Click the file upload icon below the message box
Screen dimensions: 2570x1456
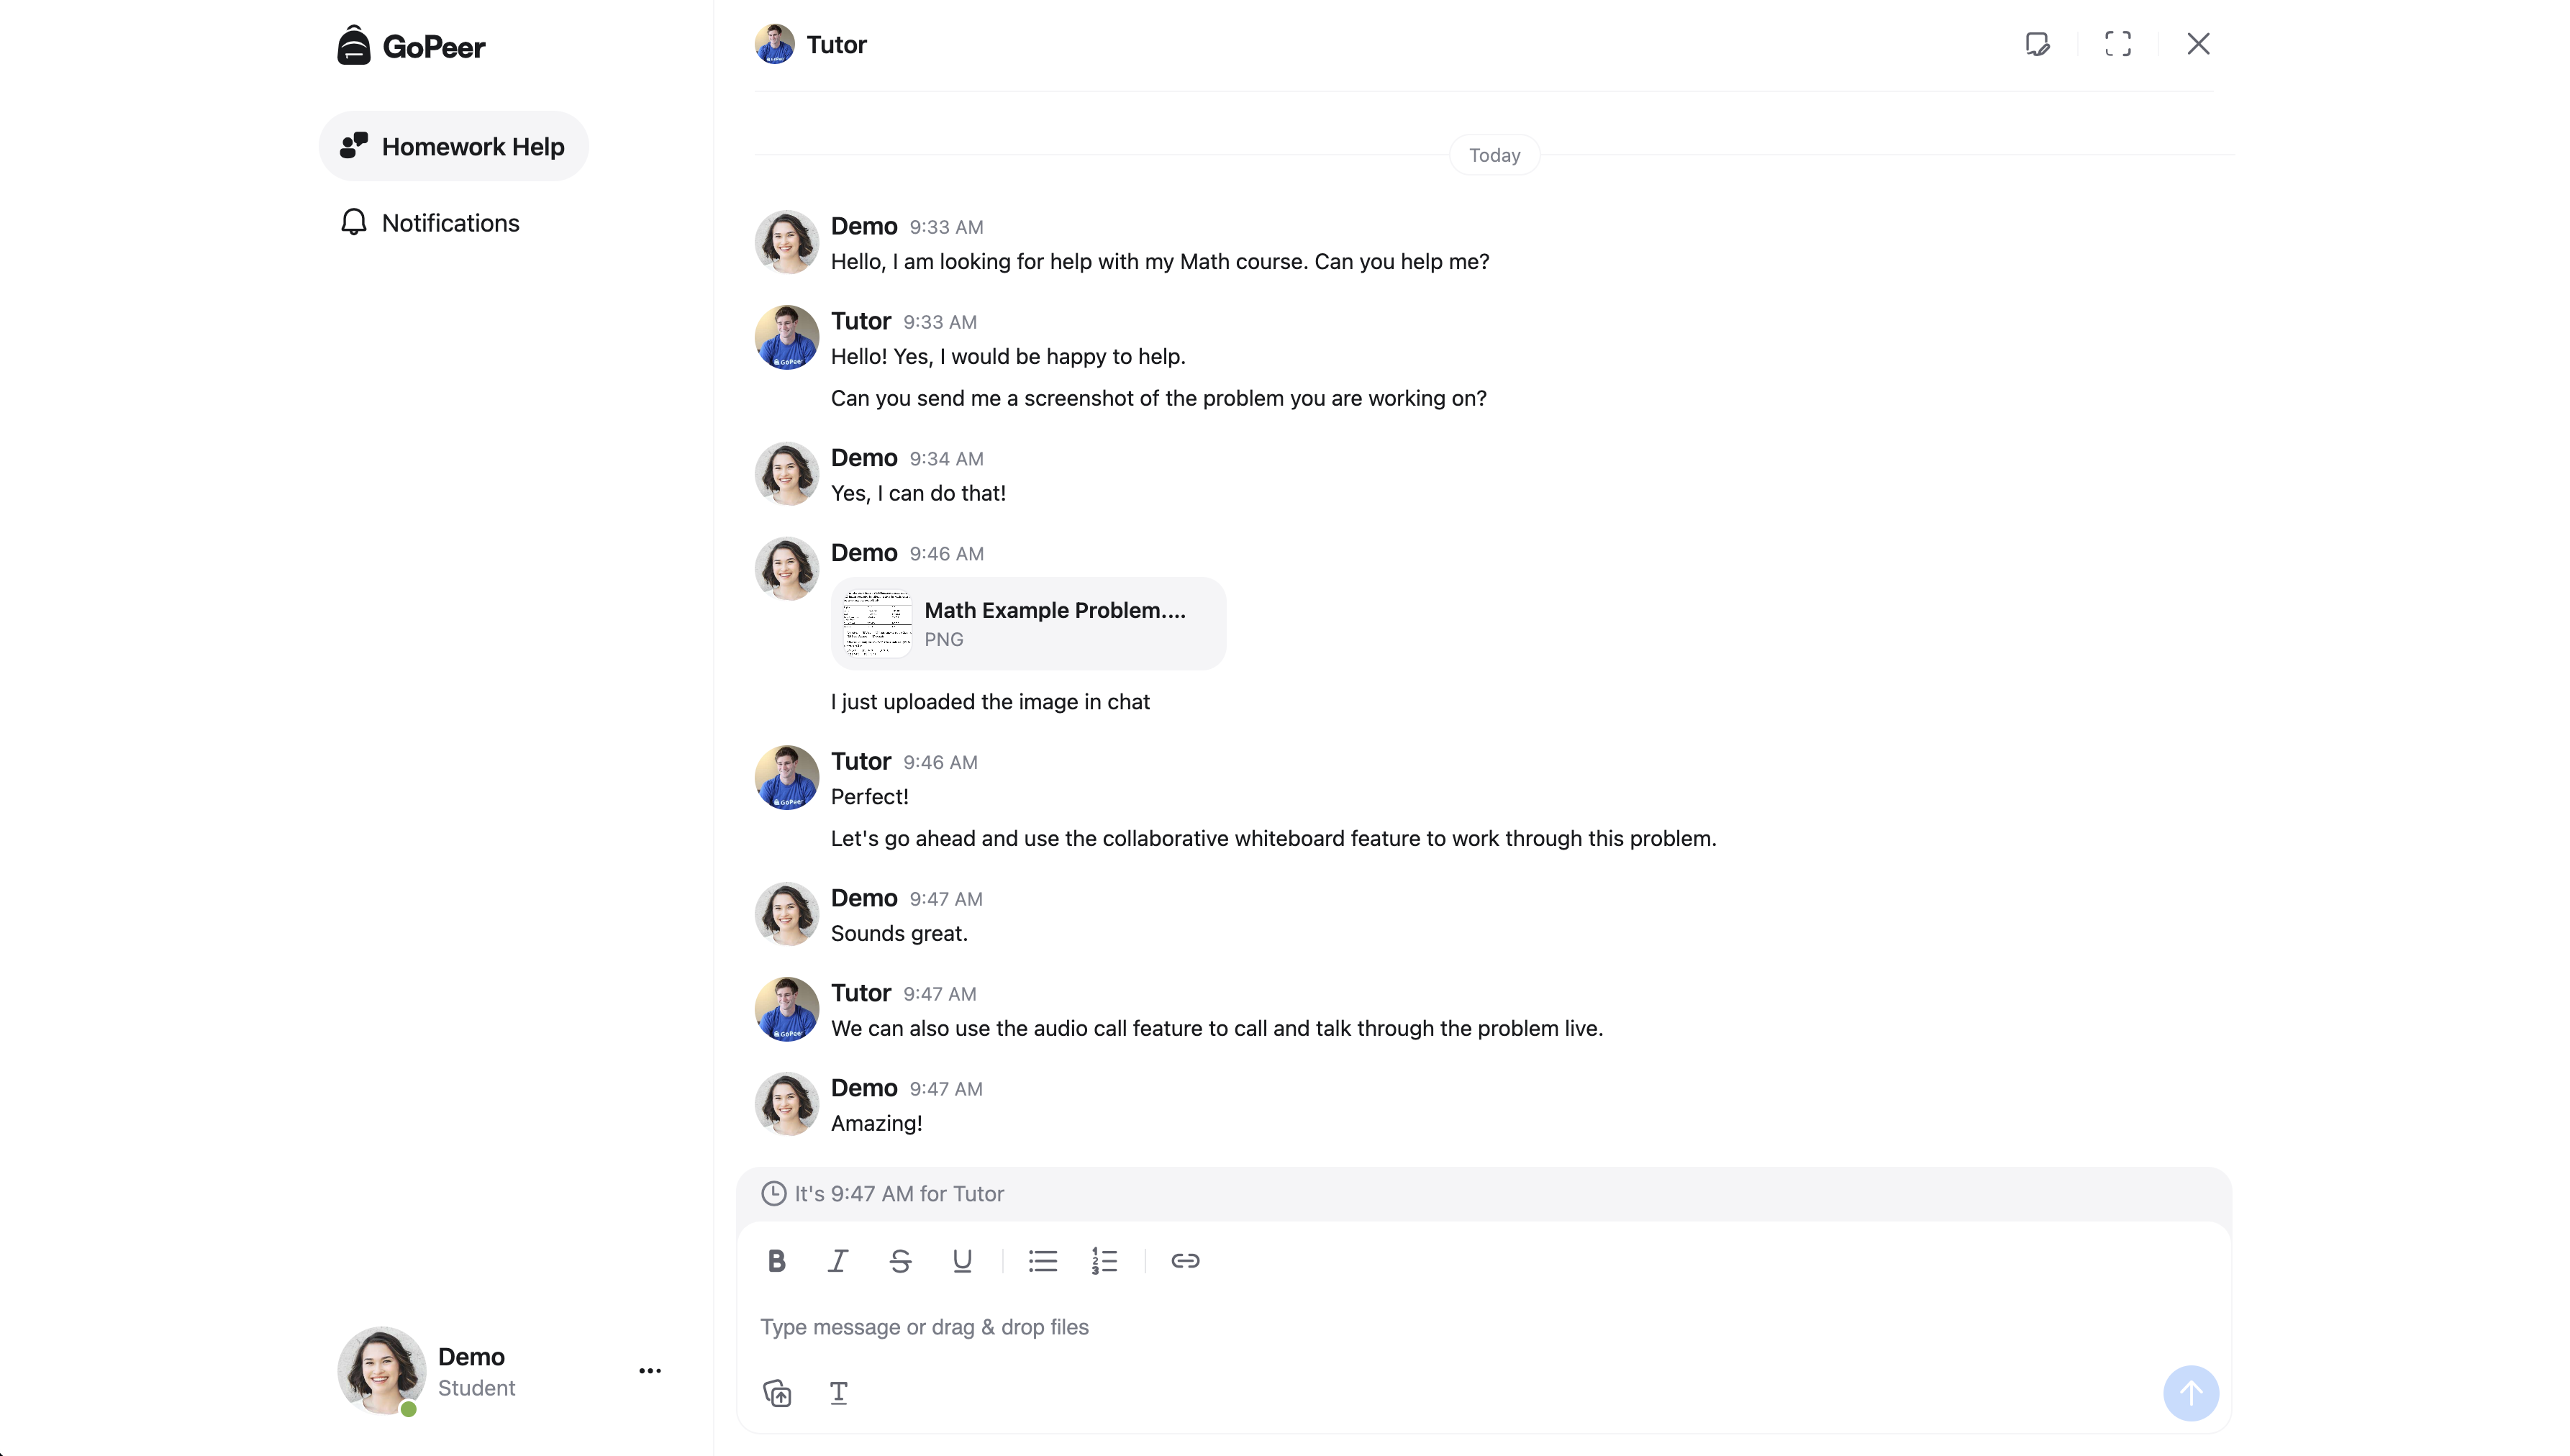click(777, 1392)
